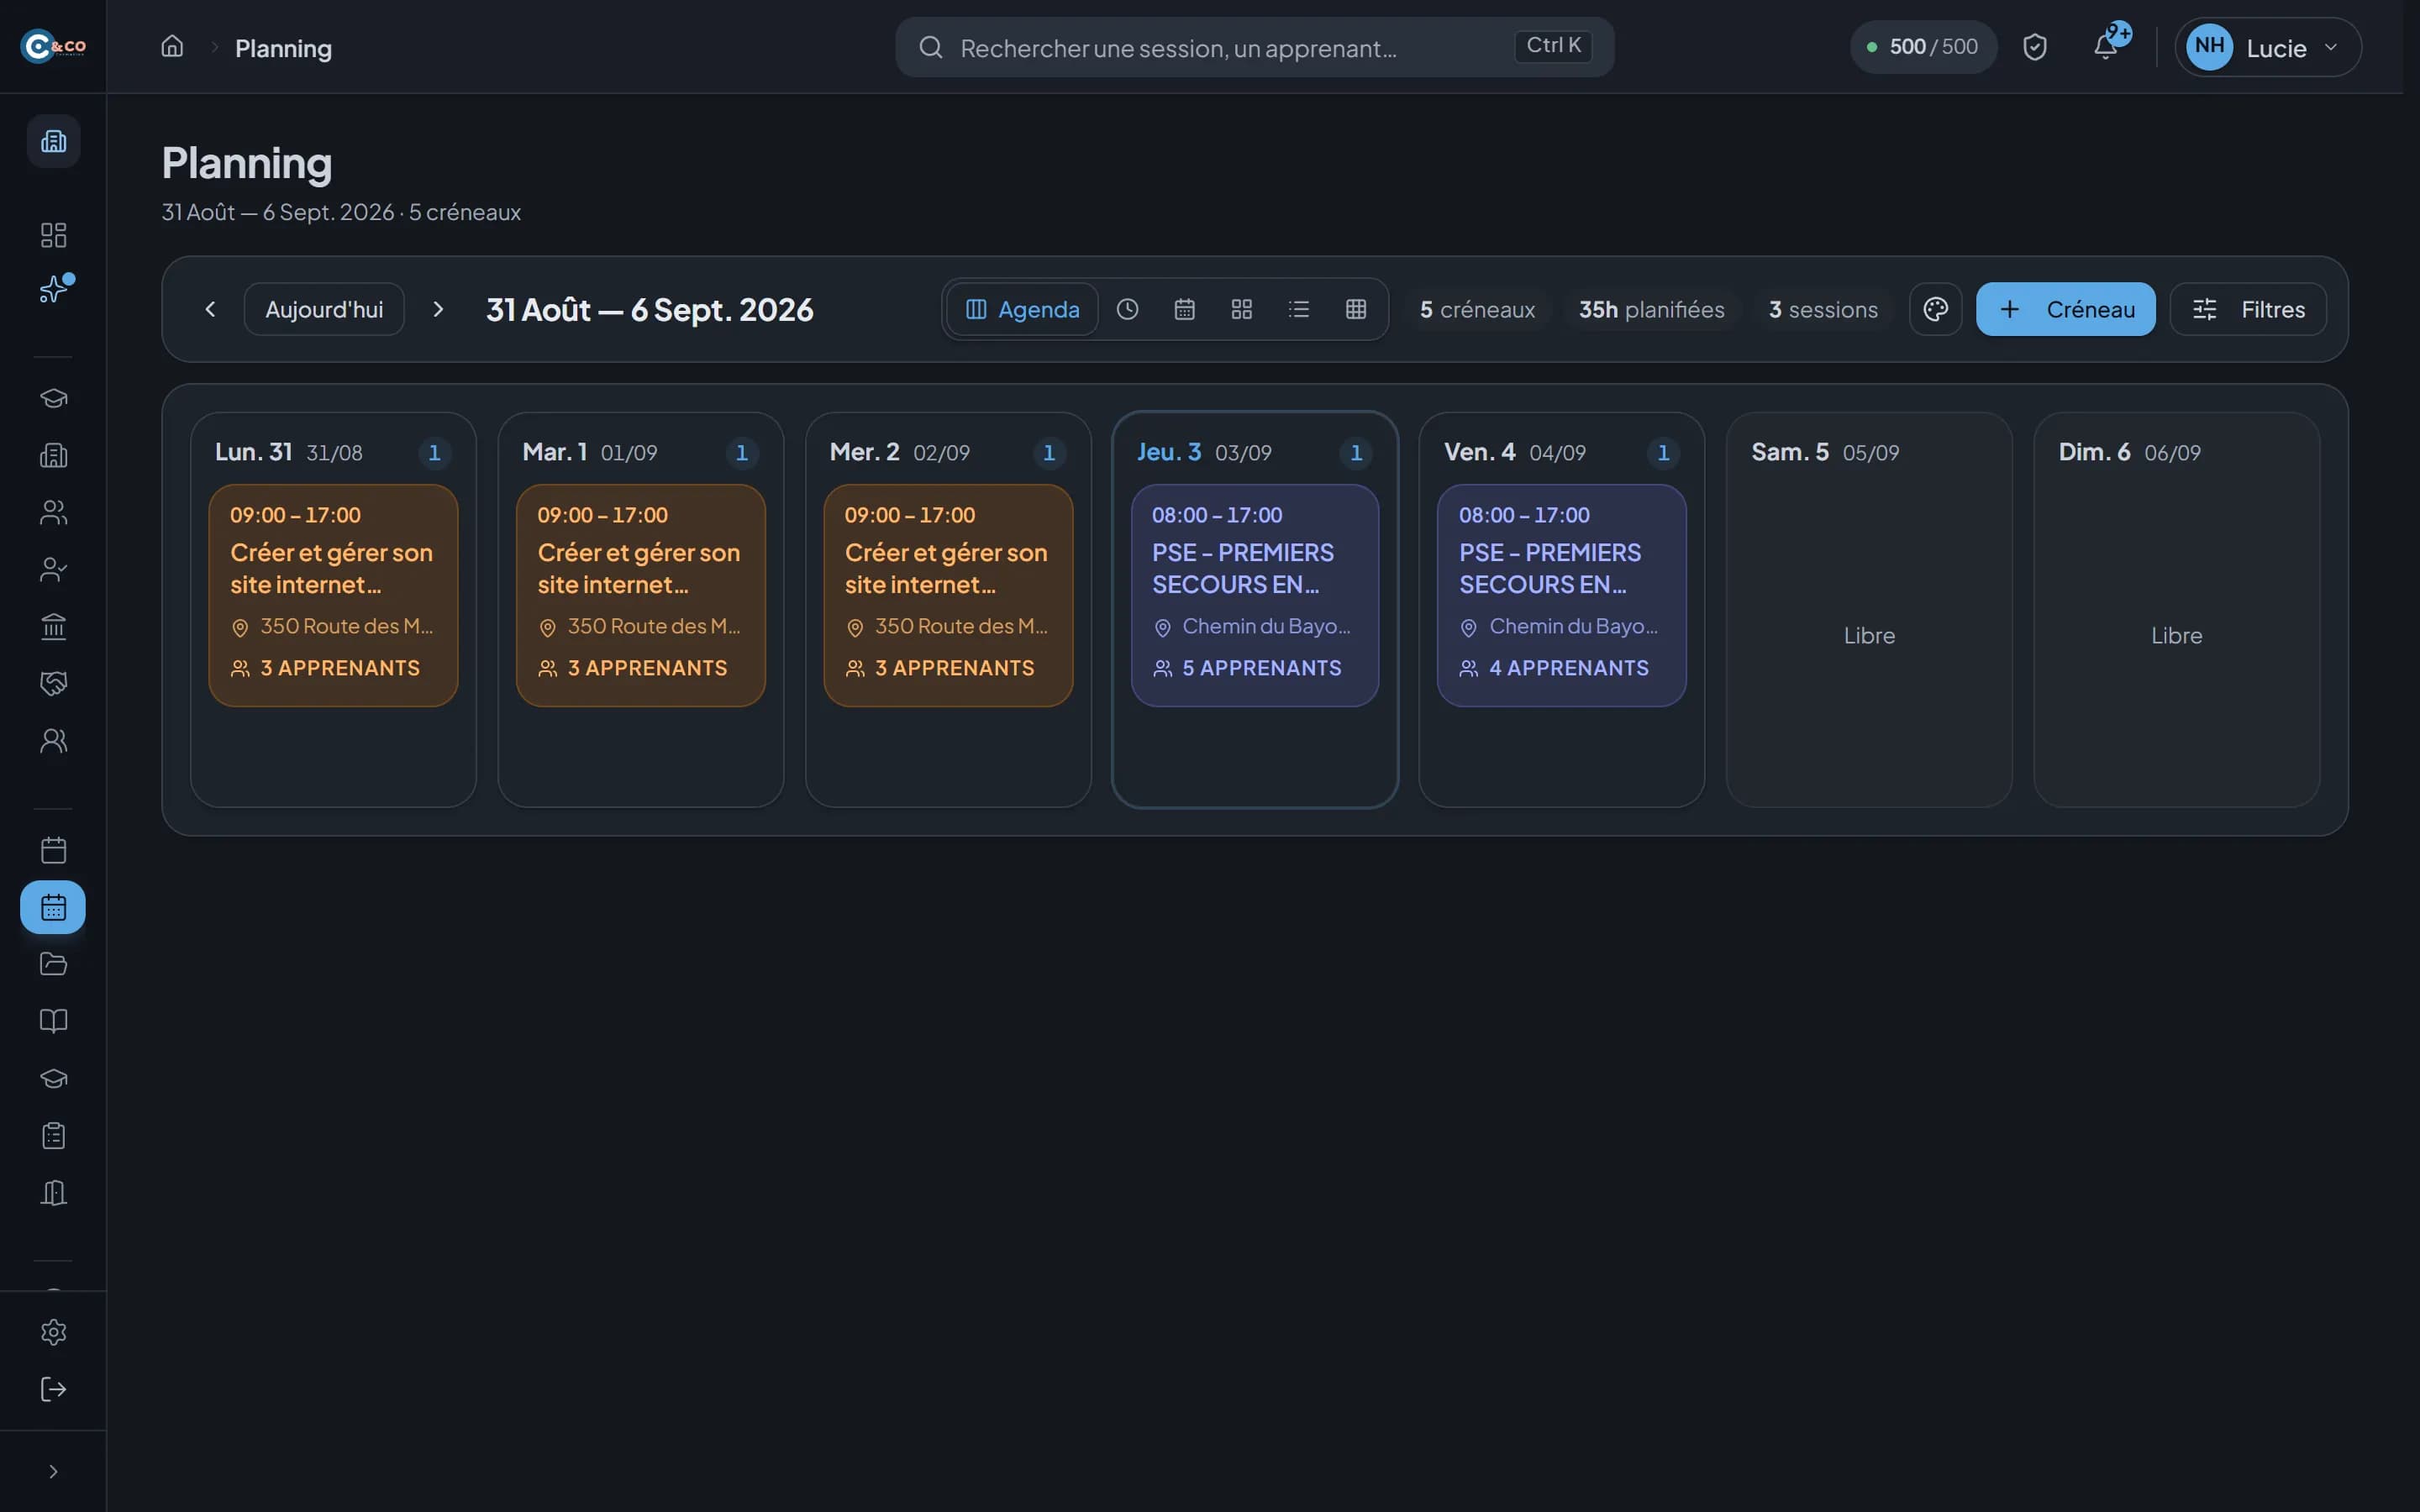Go to the home breadcrumb icon
The height and width of the screenshot is (1512, 2420).
point(172,47)
